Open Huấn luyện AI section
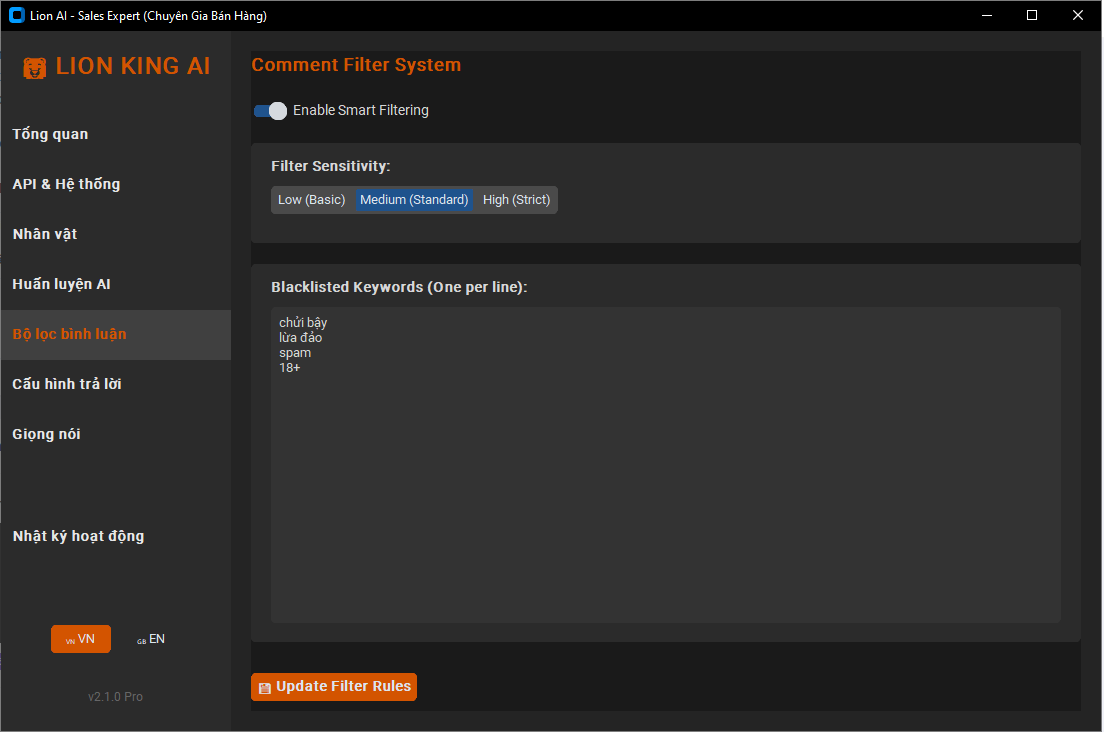 62,284
